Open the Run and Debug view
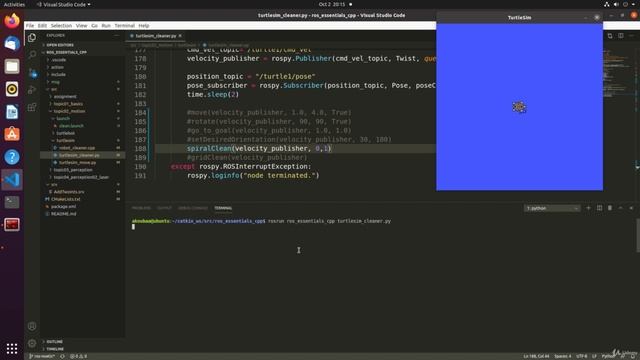The image size is (640, 360). coord(32,90)
